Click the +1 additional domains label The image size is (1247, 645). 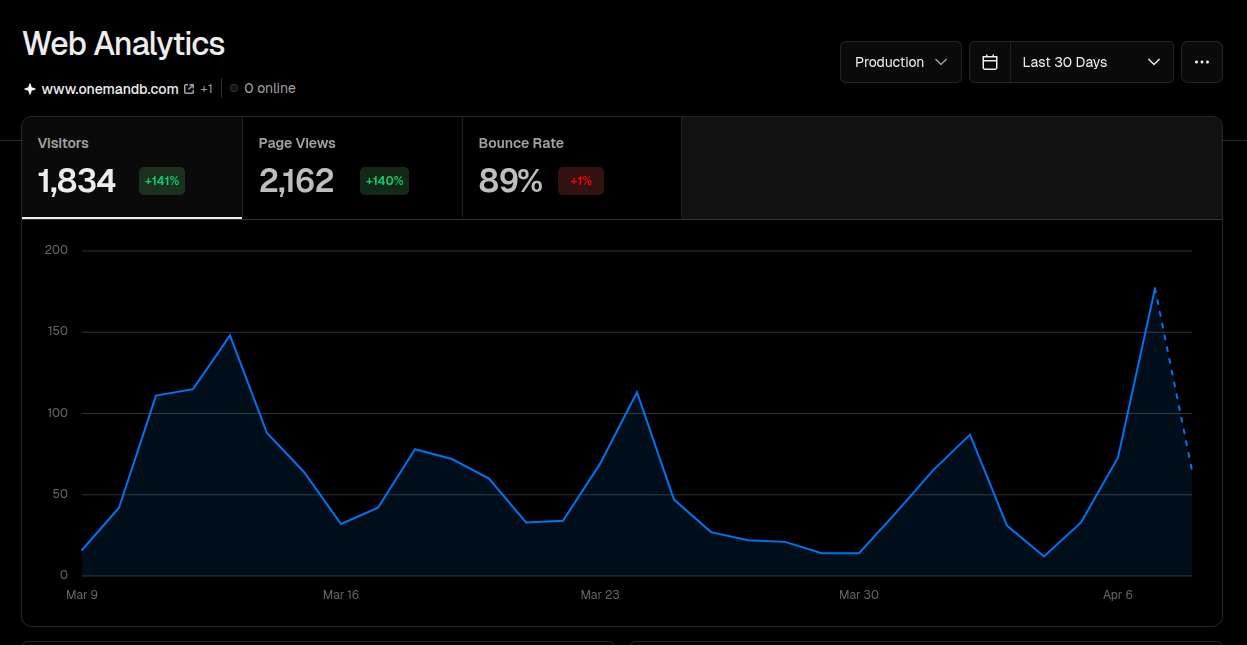tap(206, 89)
